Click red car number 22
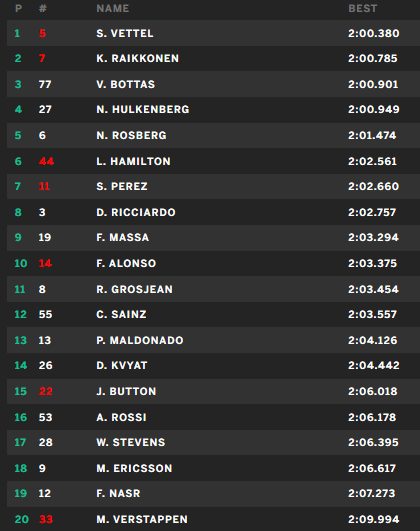 pos(46,391)
